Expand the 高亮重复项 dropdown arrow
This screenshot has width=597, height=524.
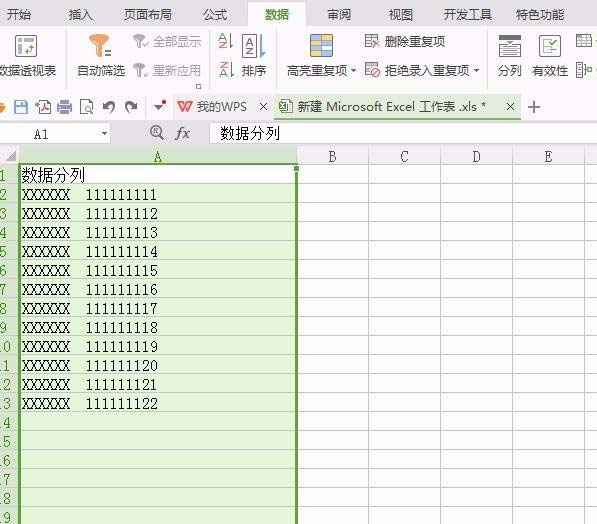point(353,70)
